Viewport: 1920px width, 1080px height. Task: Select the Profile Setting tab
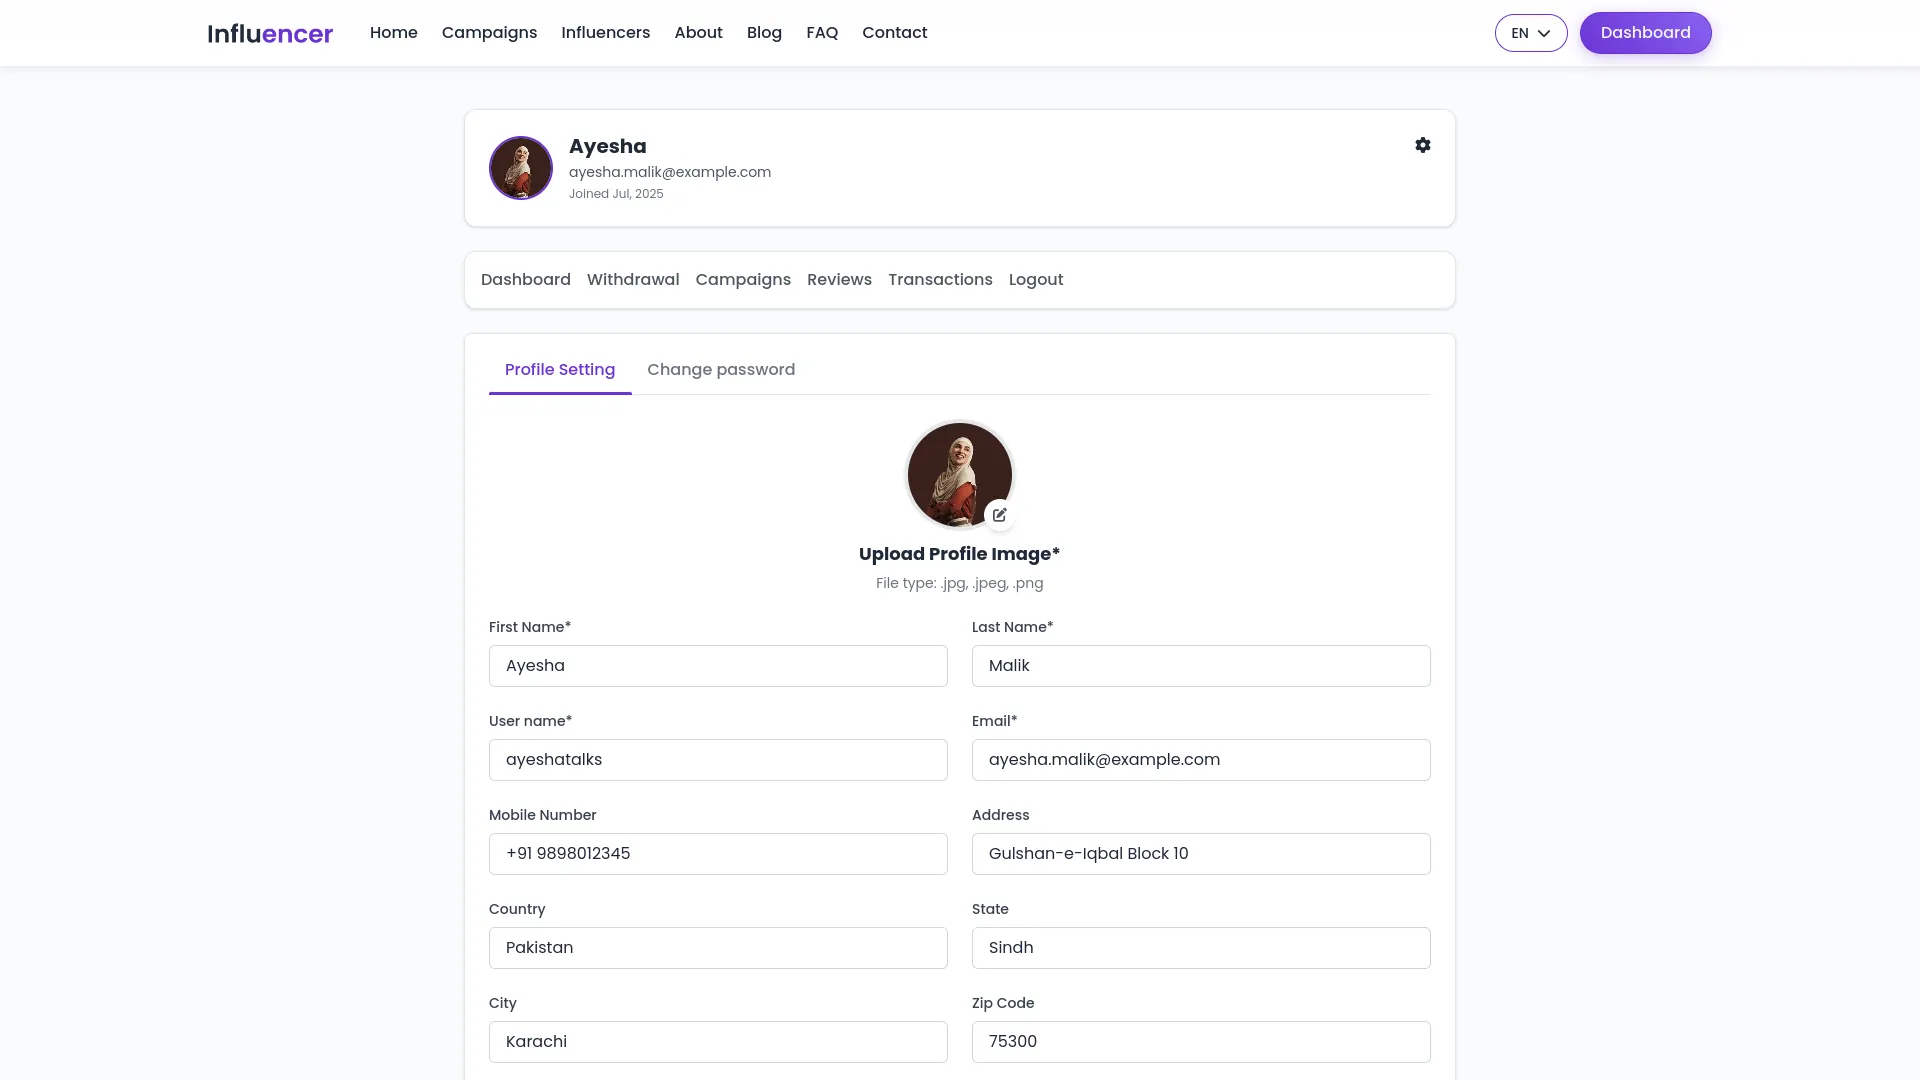(560, 370)
